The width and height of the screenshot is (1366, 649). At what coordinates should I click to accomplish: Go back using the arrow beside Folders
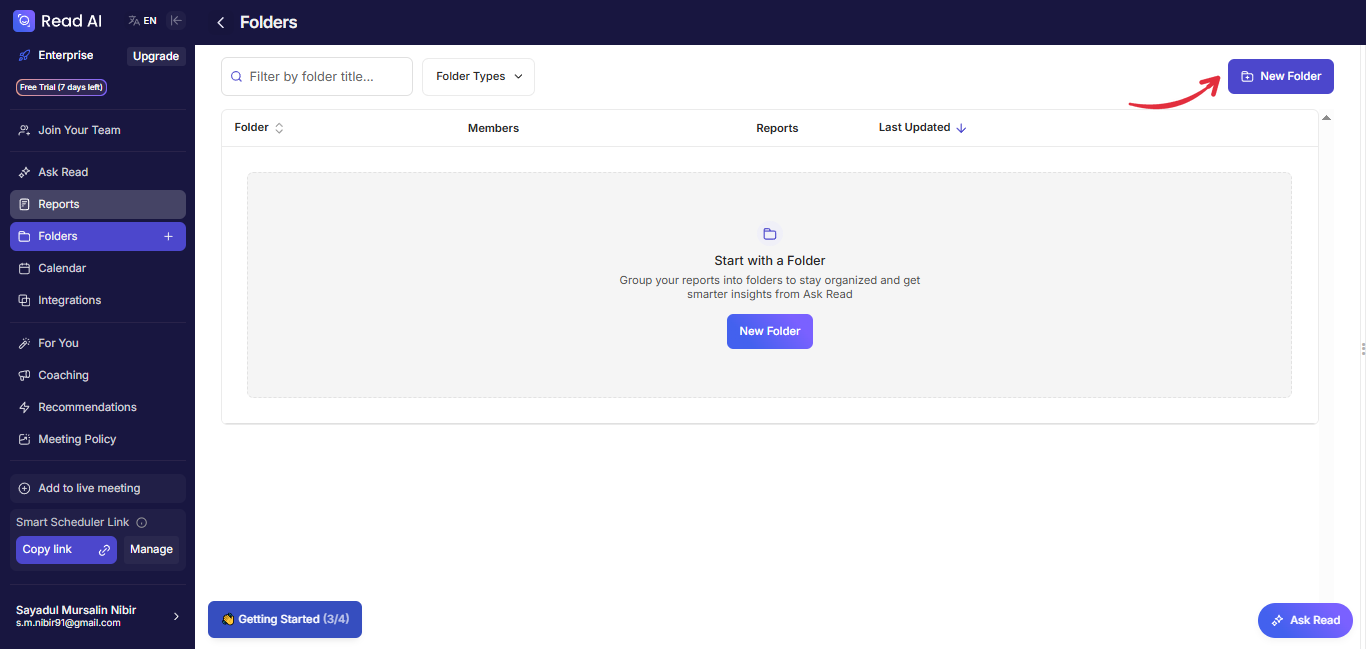[x=221, y=23]
